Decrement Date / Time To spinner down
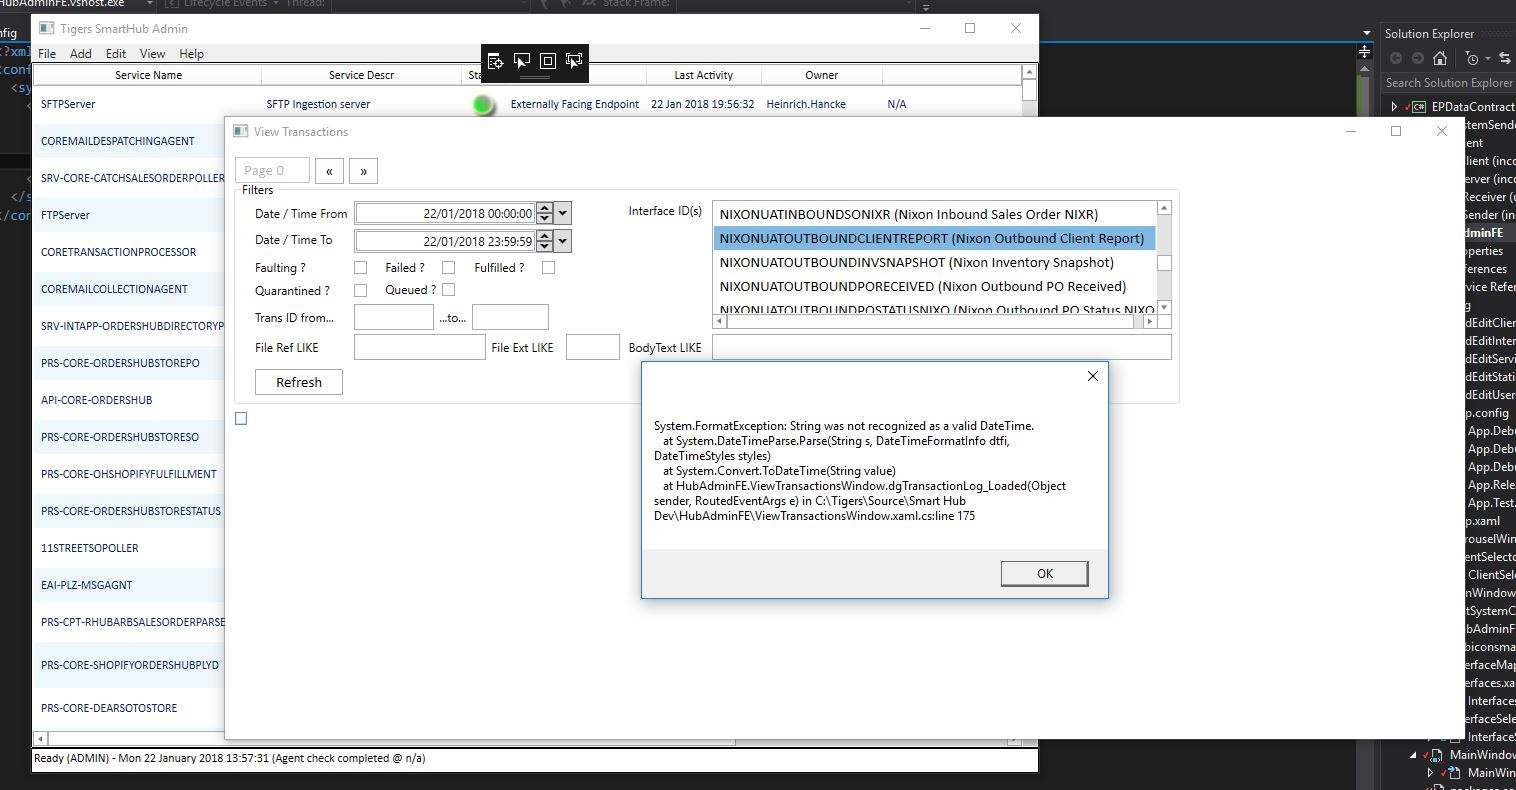This screenshot has width=1516, height=790. (544, 245)
